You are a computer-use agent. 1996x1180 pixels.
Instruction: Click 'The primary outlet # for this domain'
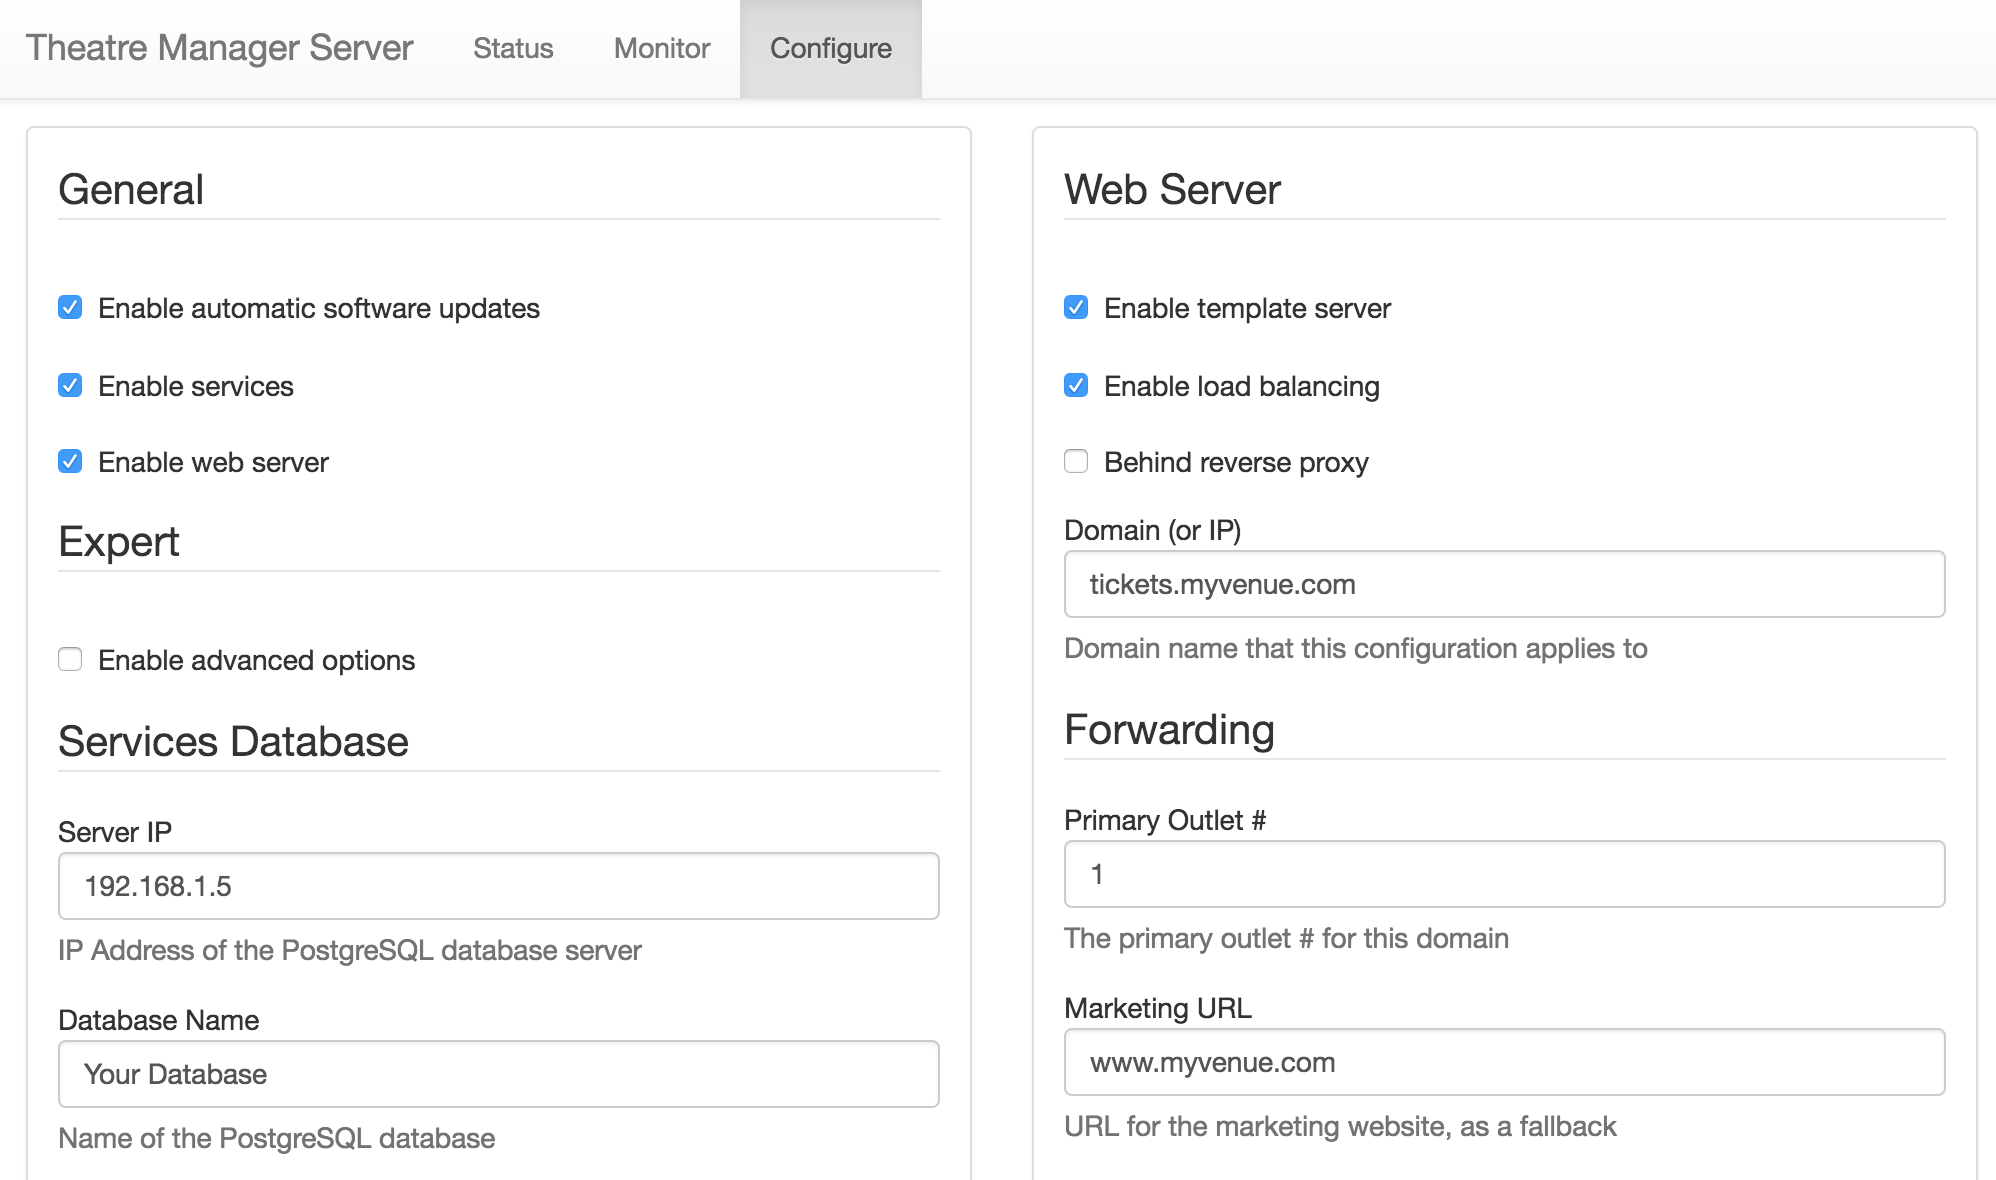click(x=1287, y=938)
